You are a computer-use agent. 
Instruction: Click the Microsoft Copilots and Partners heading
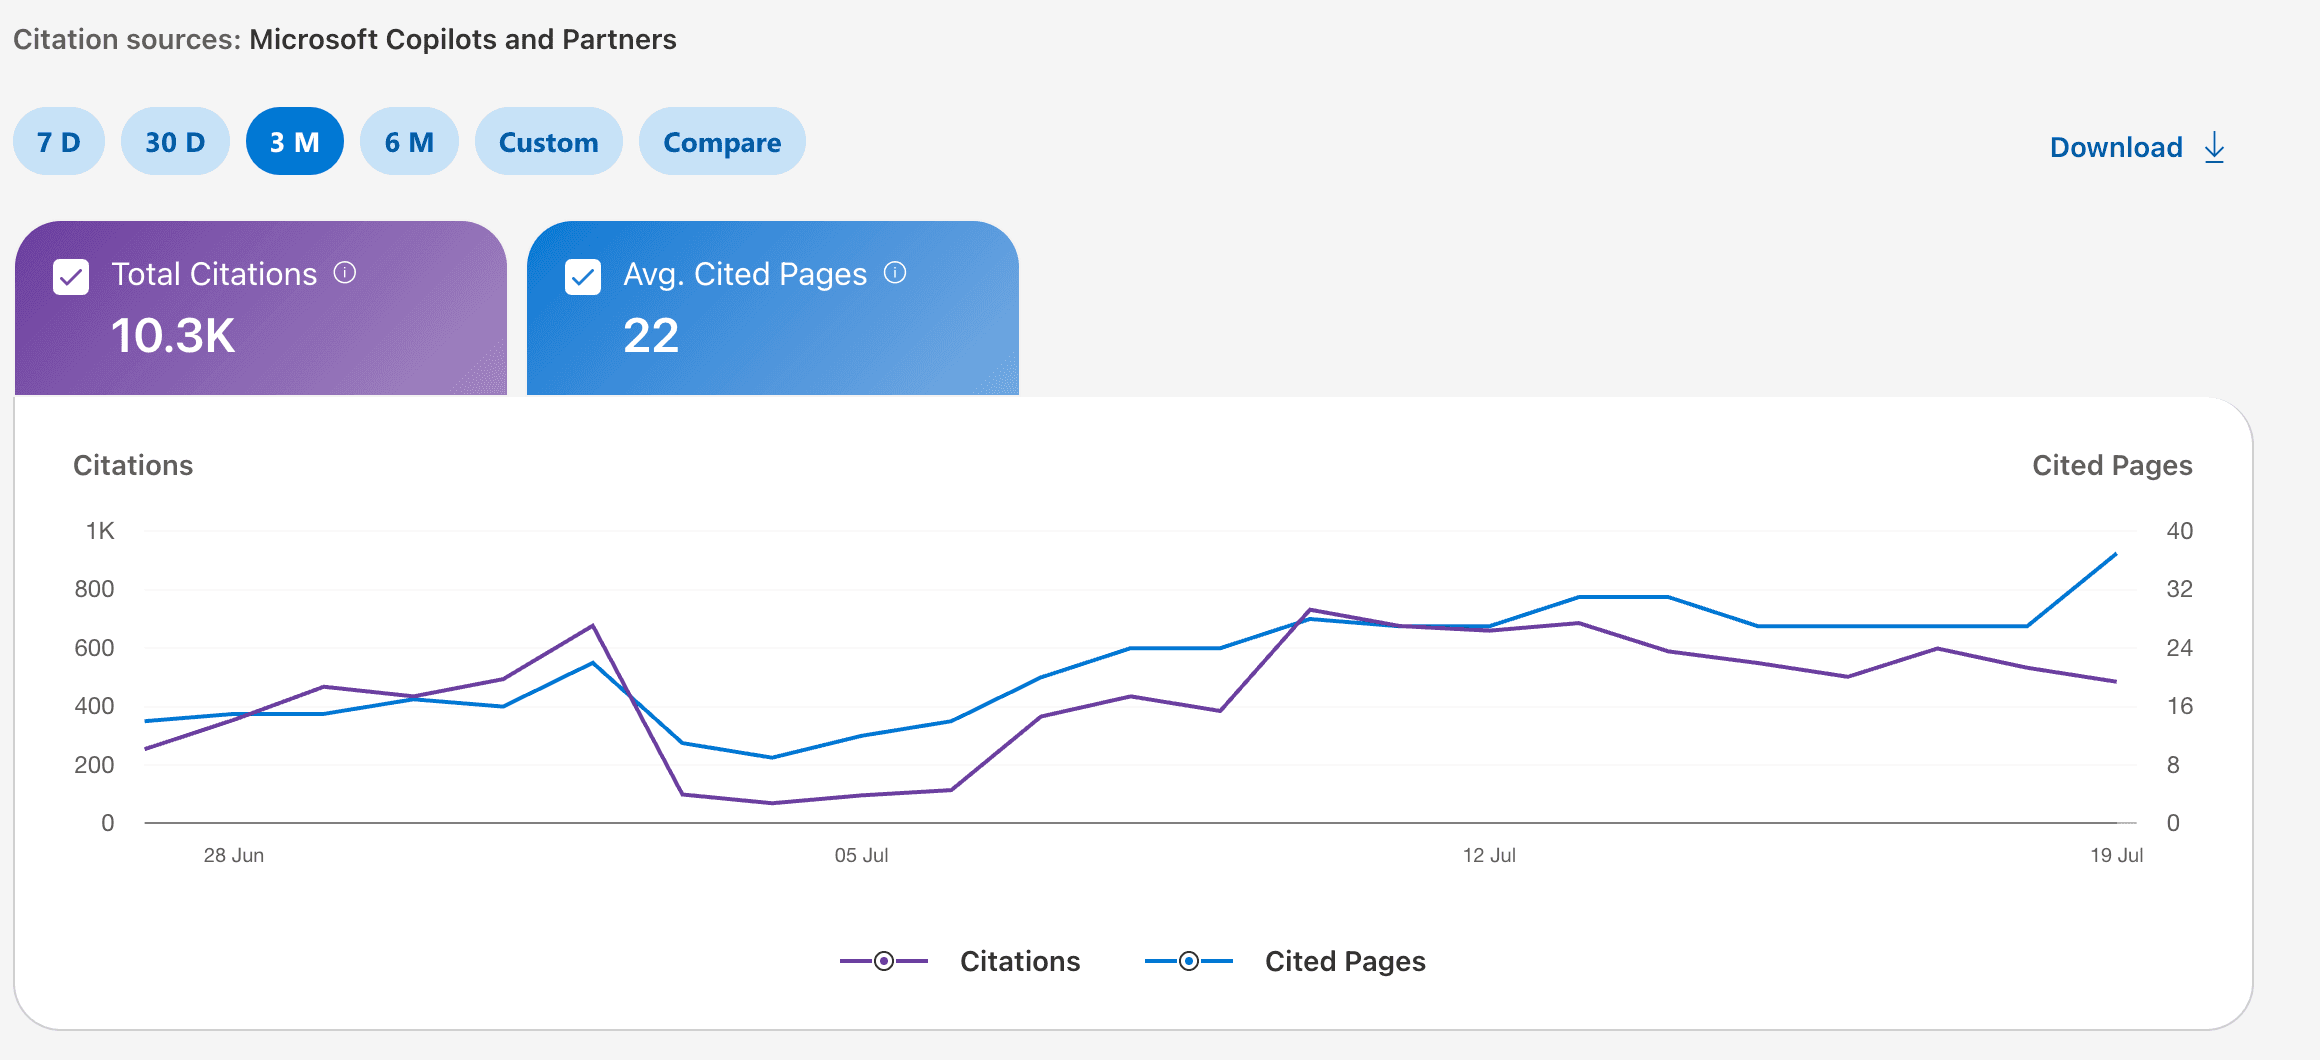(x=463, y=39)
